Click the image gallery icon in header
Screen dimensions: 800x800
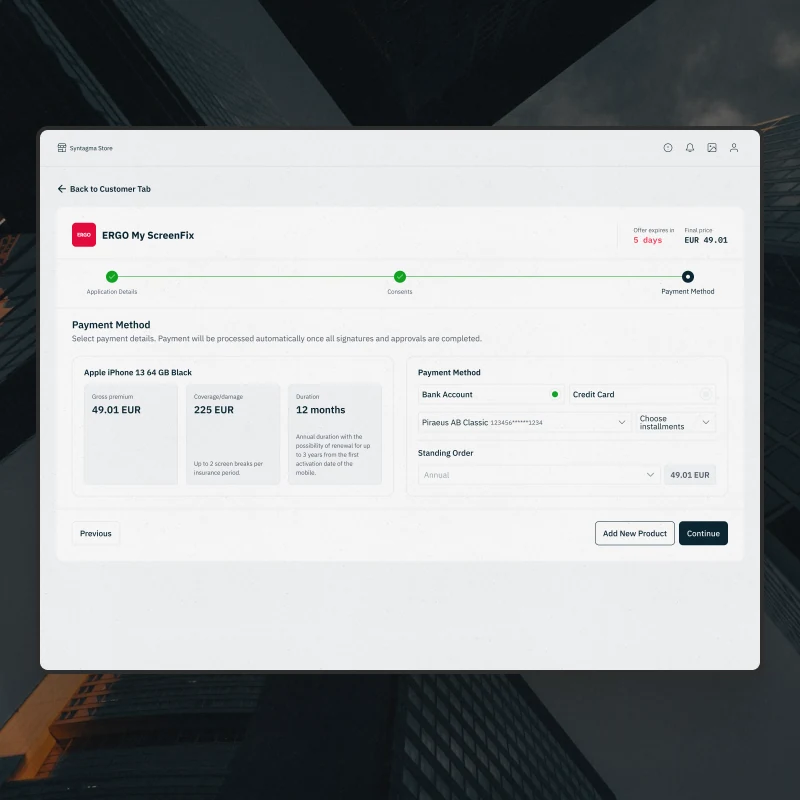click(x=712, y=148)
